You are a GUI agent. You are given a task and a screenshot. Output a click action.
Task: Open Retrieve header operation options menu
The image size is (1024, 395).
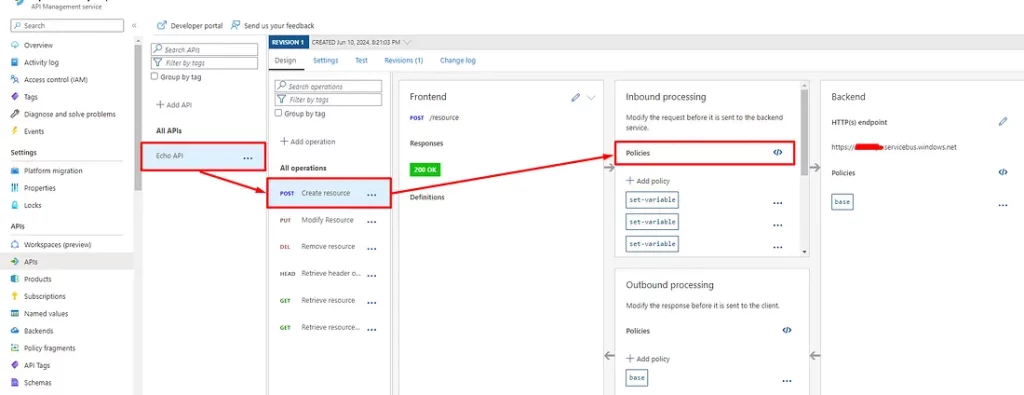click(x=372, y=276)
